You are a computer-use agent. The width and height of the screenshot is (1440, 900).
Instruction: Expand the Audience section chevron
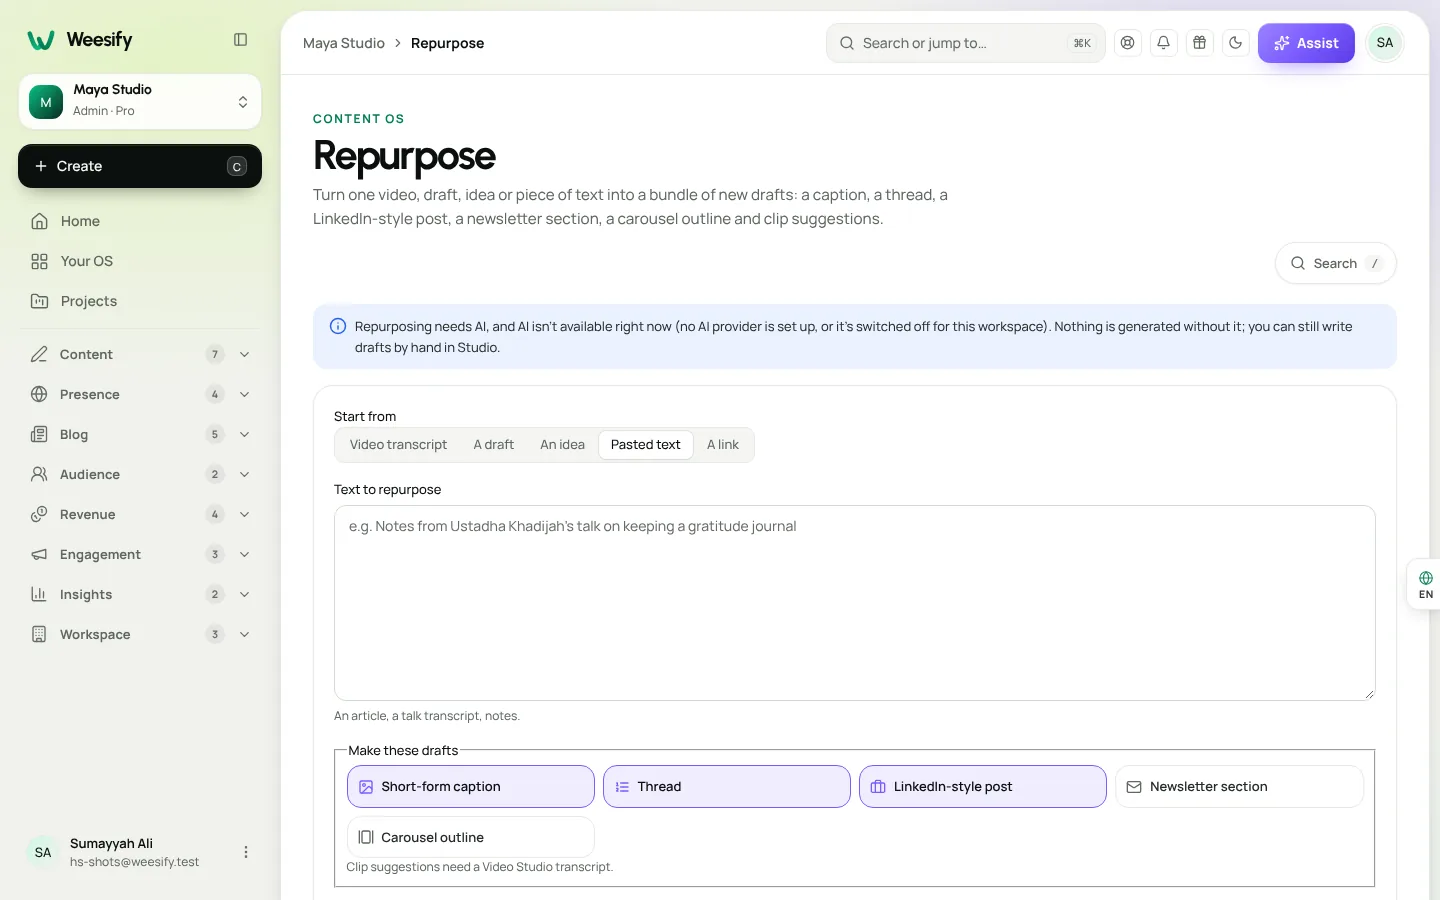point(244,474)
